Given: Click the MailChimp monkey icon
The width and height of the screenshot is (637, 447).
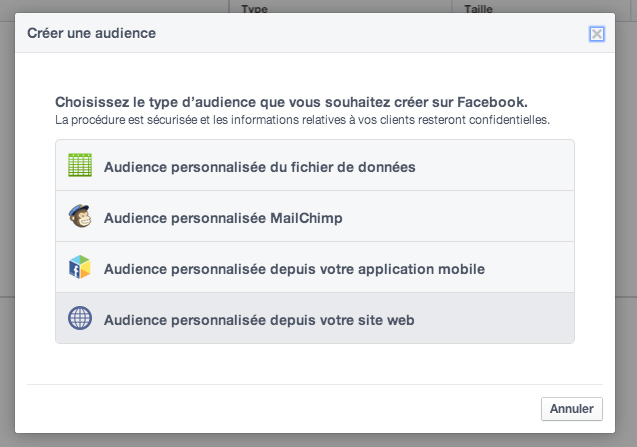Looking at the screenshot, I should (80, 216).
